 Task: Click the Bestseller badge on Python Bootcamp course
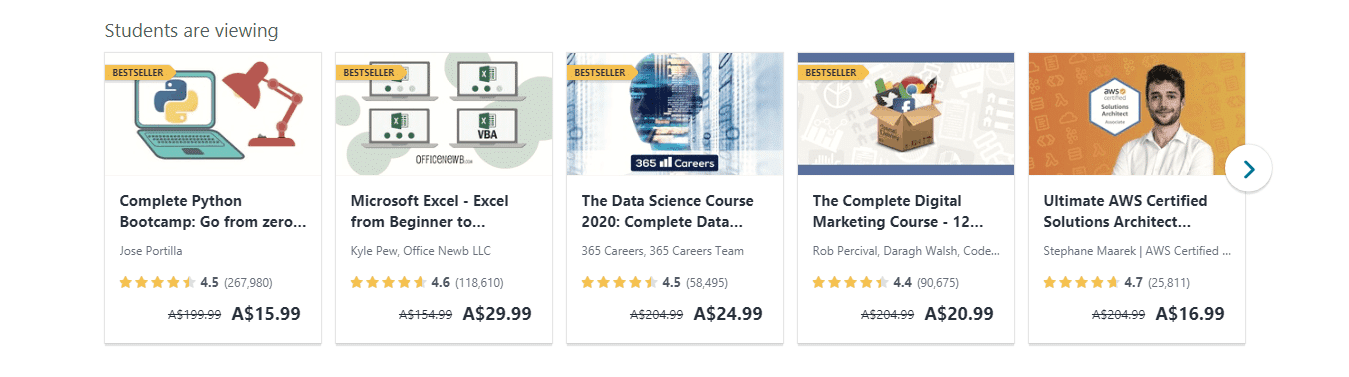pyautogui.click(x=140, y=72)
